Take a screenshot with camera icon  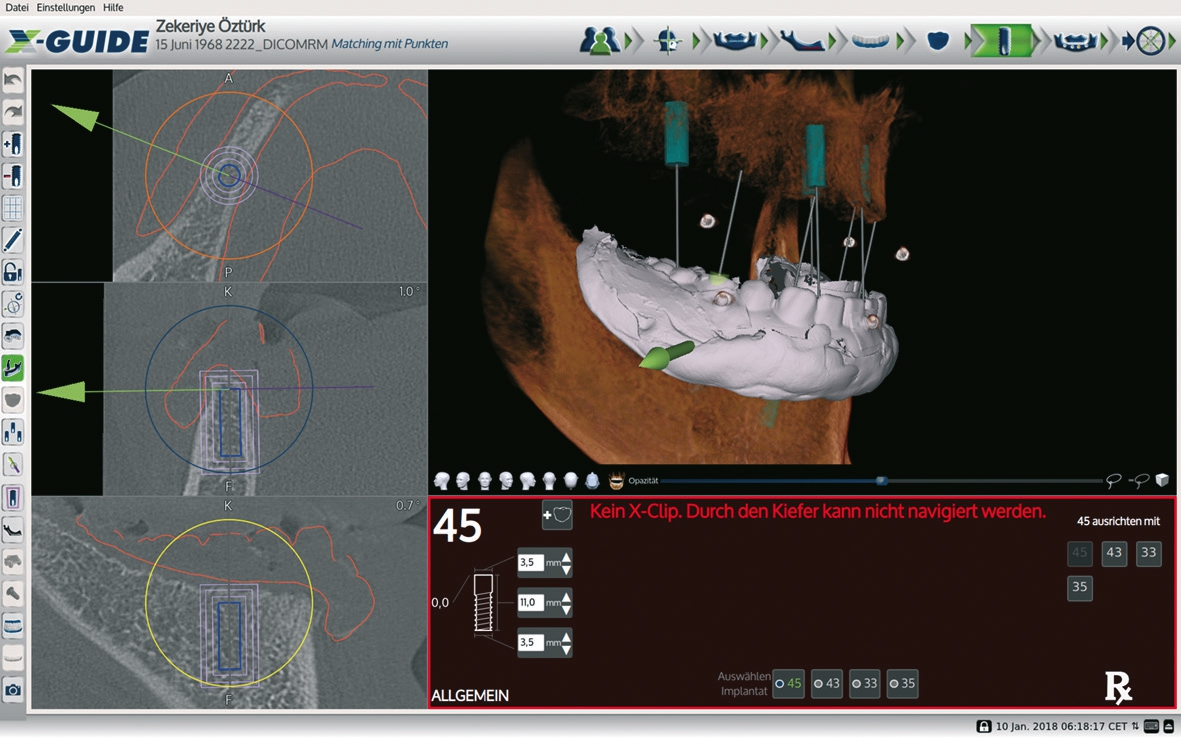13,690
